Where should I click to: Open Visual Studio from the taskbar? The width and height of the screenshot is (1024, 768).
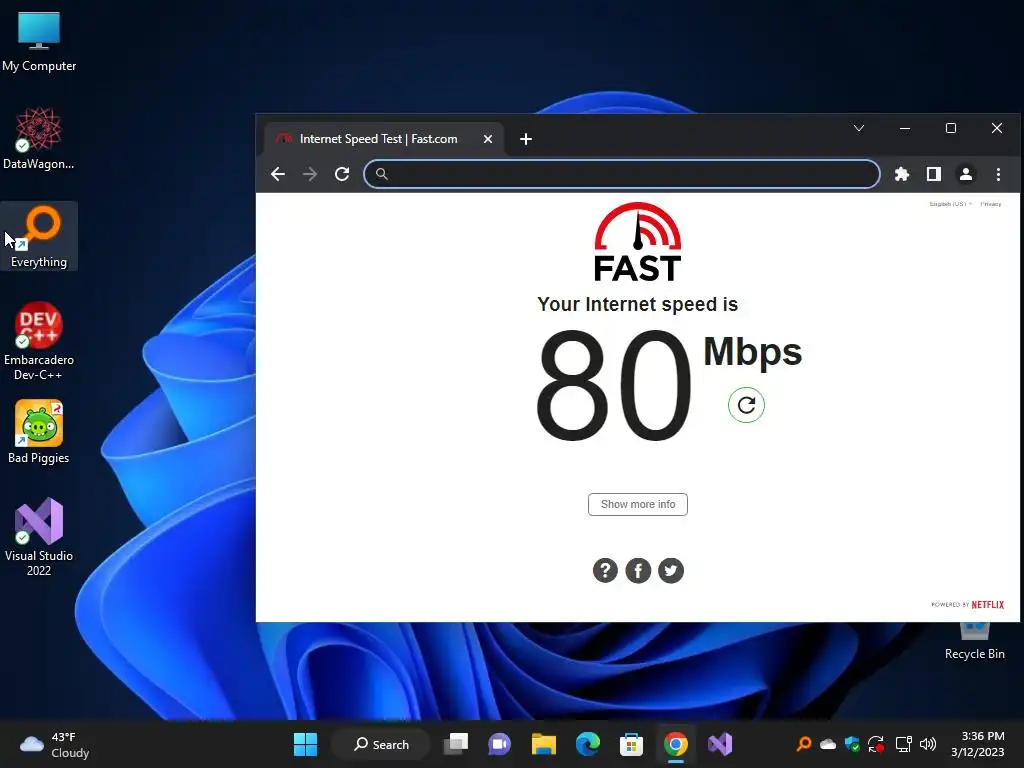coord(720,744)
